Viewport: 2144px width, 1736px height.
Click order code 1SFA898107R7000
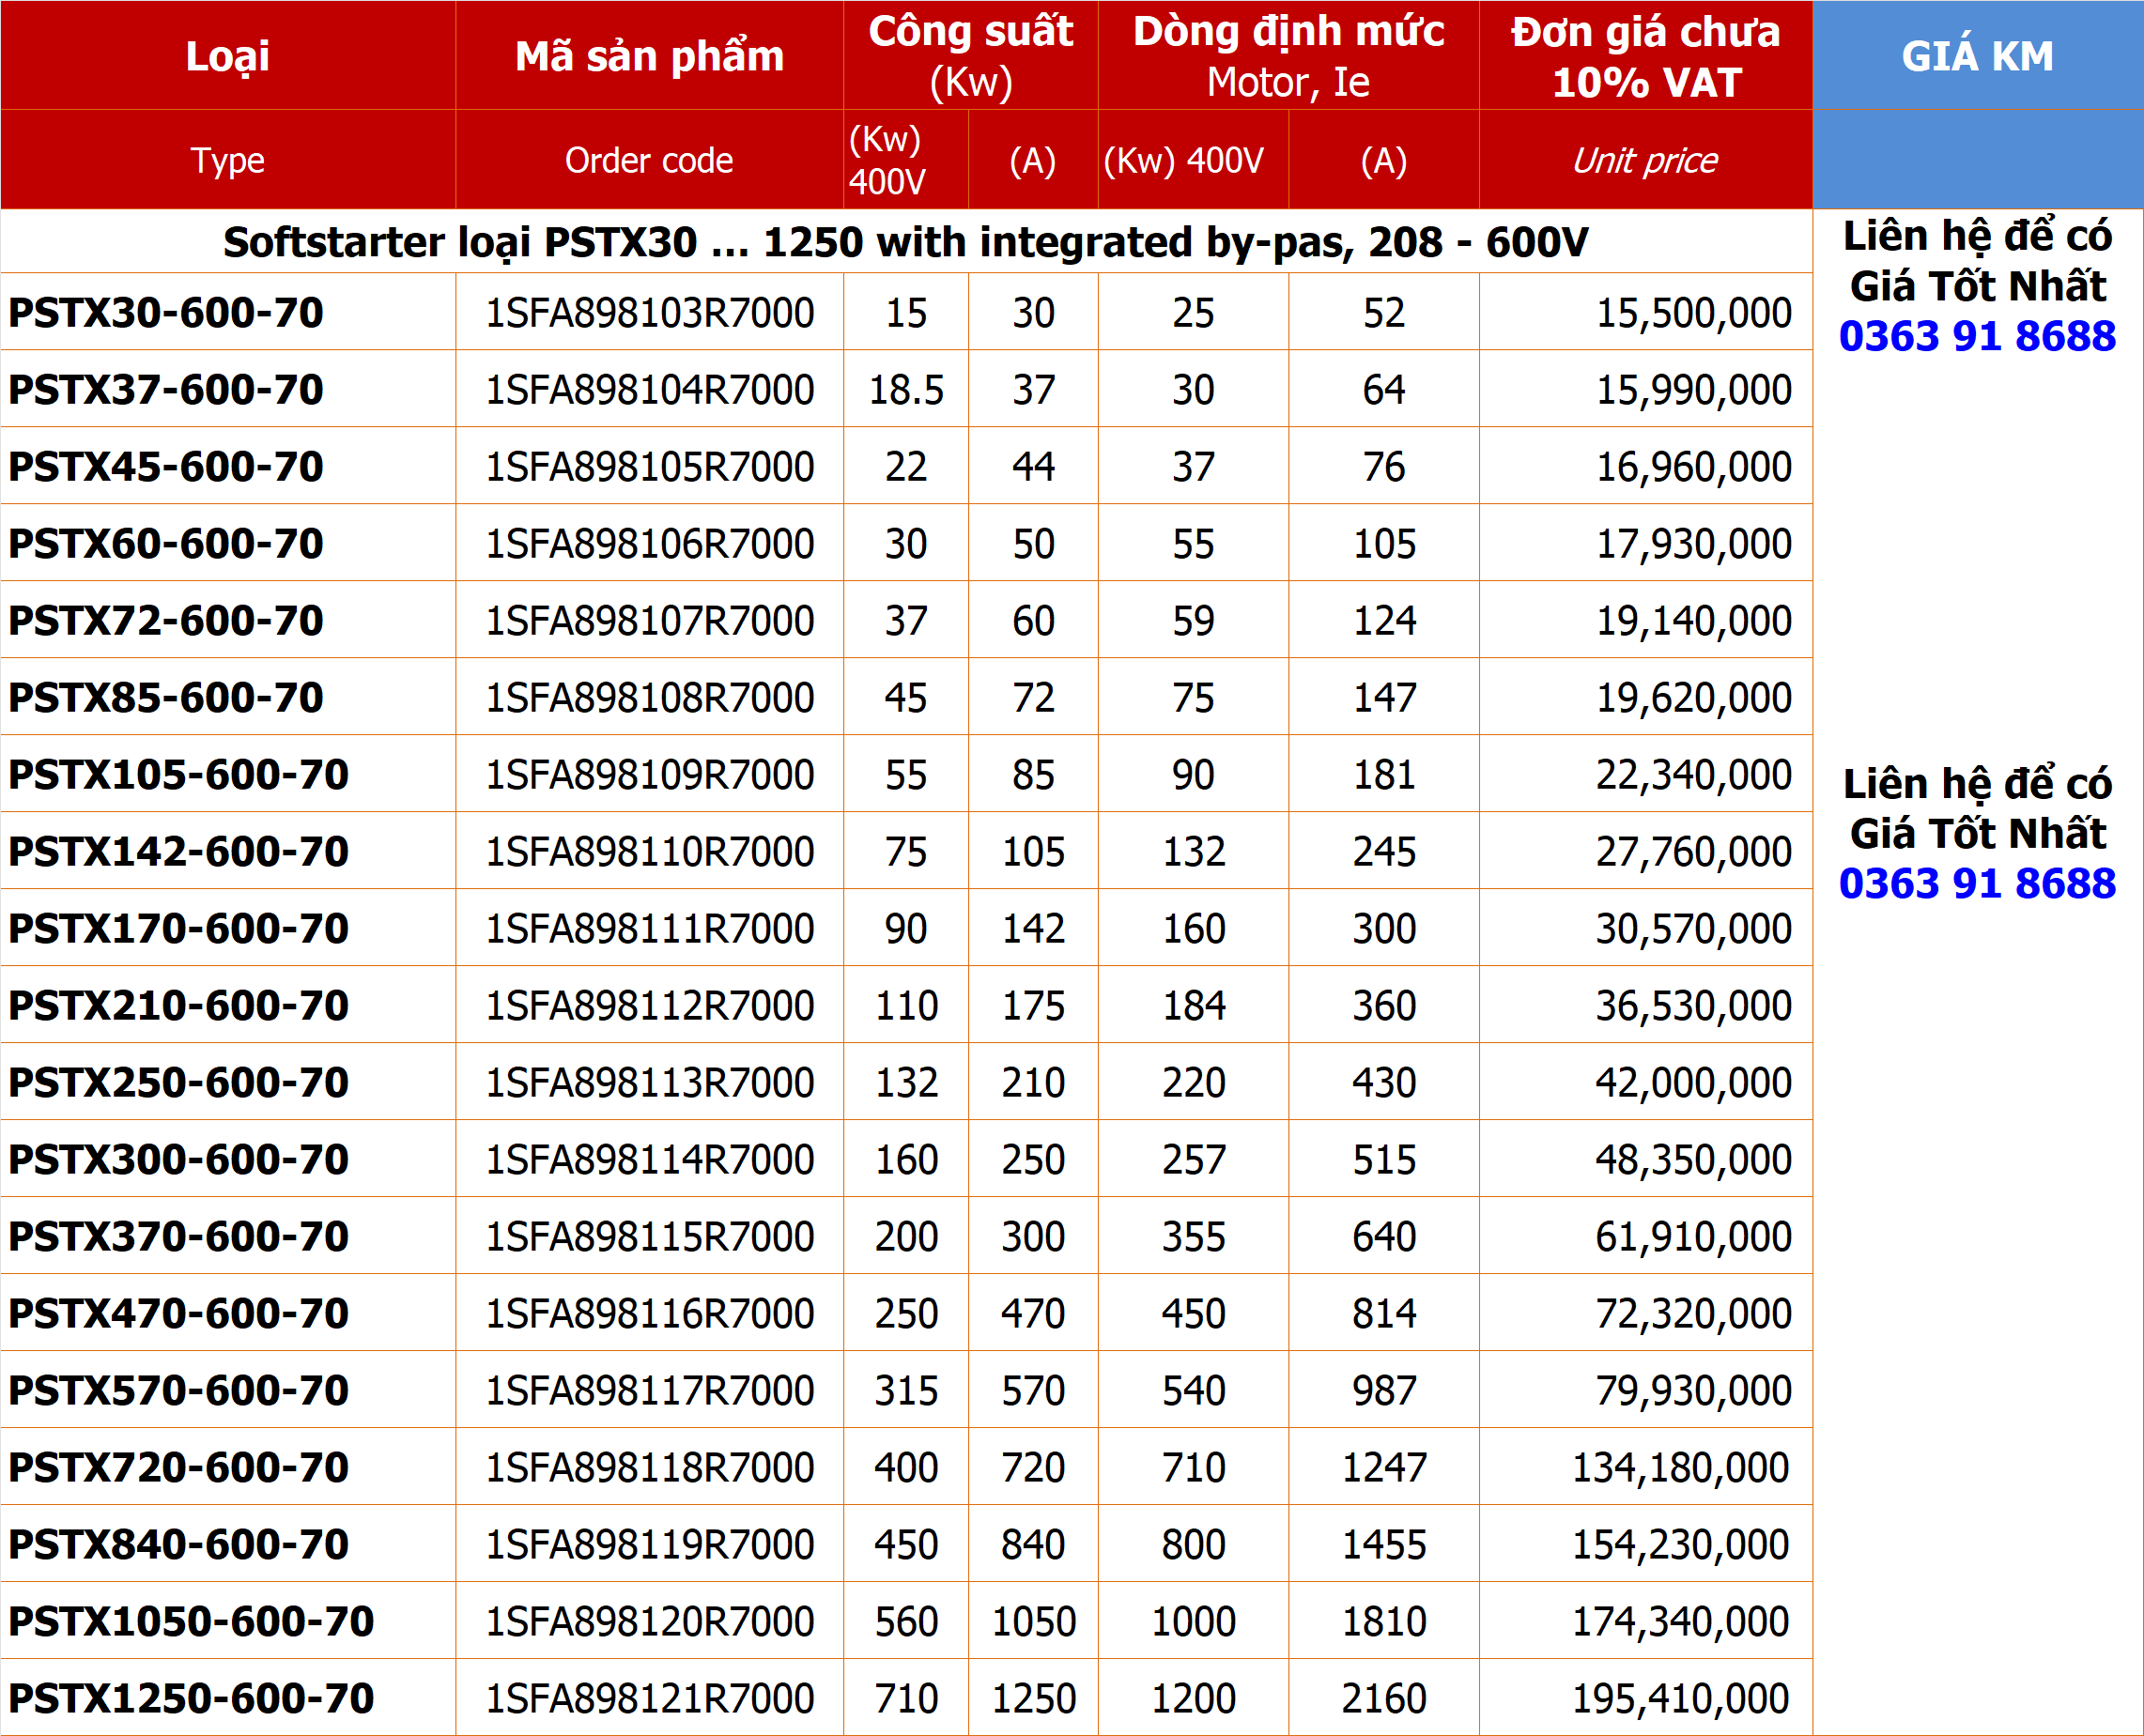pos(649,621)
